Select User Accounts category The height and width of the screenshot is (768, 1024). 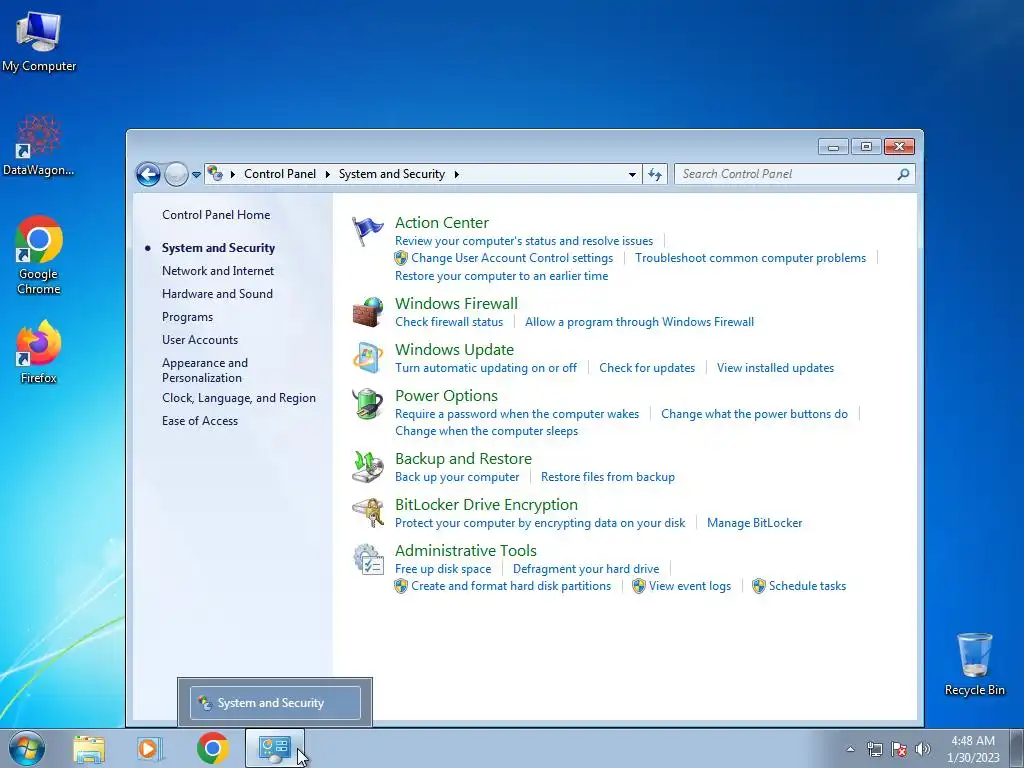[200, 340]
